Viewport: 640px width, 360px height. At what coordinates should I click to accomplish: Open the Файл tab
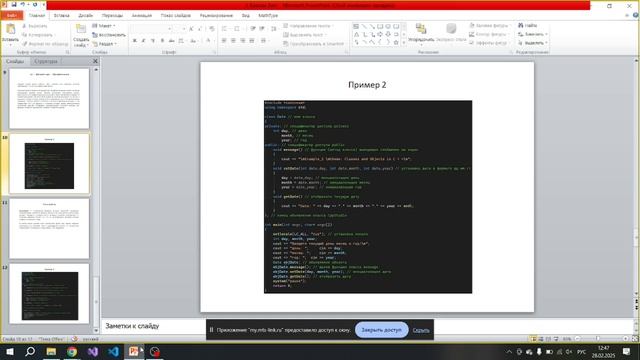point(12,16)
